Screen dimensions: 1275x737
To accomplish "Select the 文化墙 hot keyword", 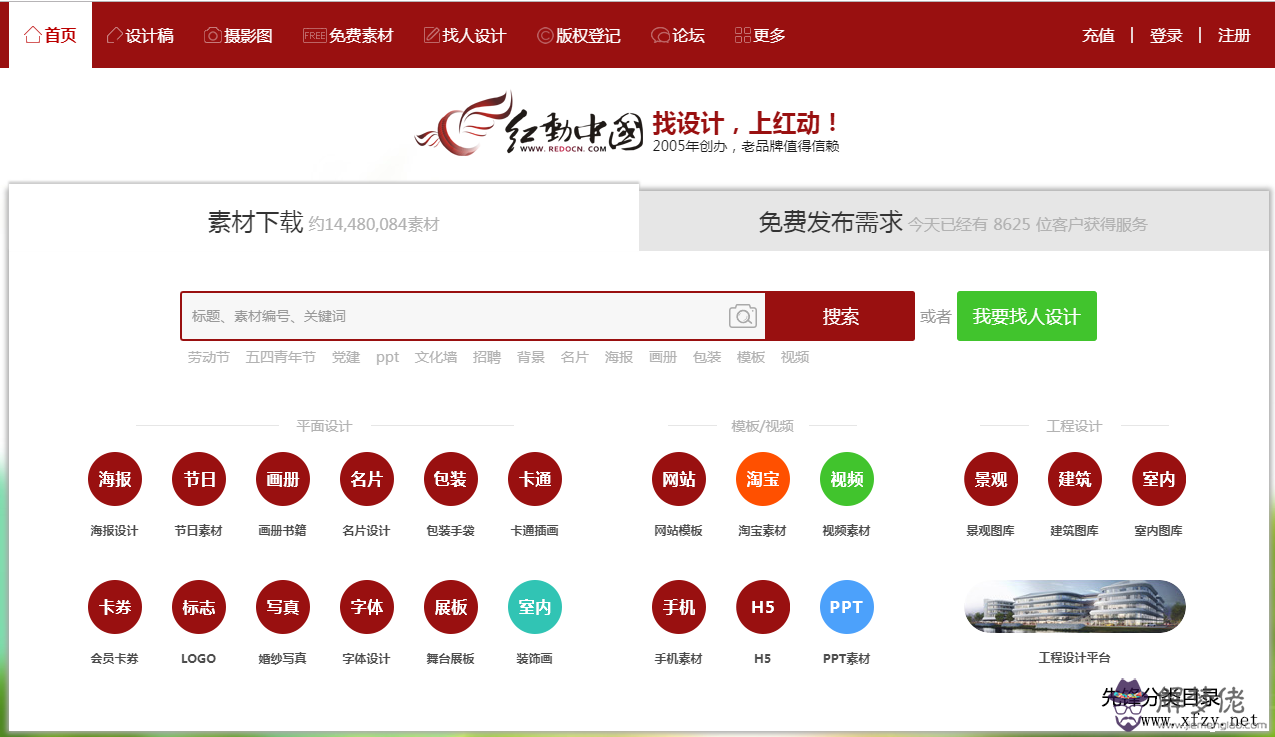I will coord(436,357).
